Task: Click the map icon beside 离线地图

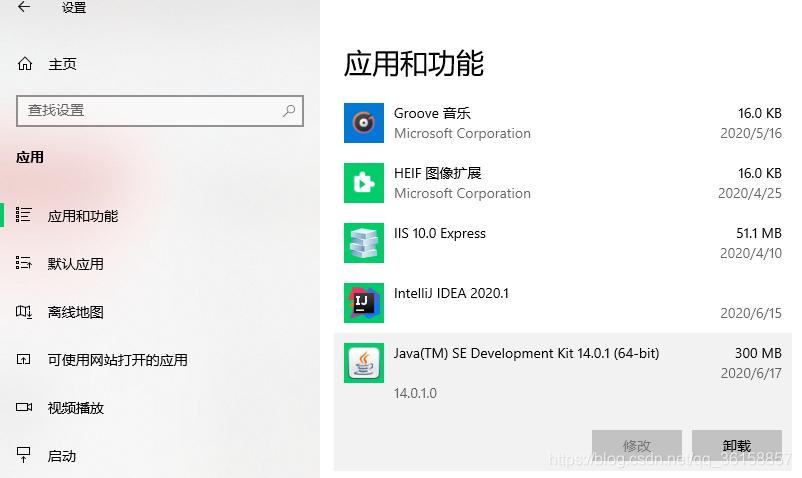Action: (24, 311)
